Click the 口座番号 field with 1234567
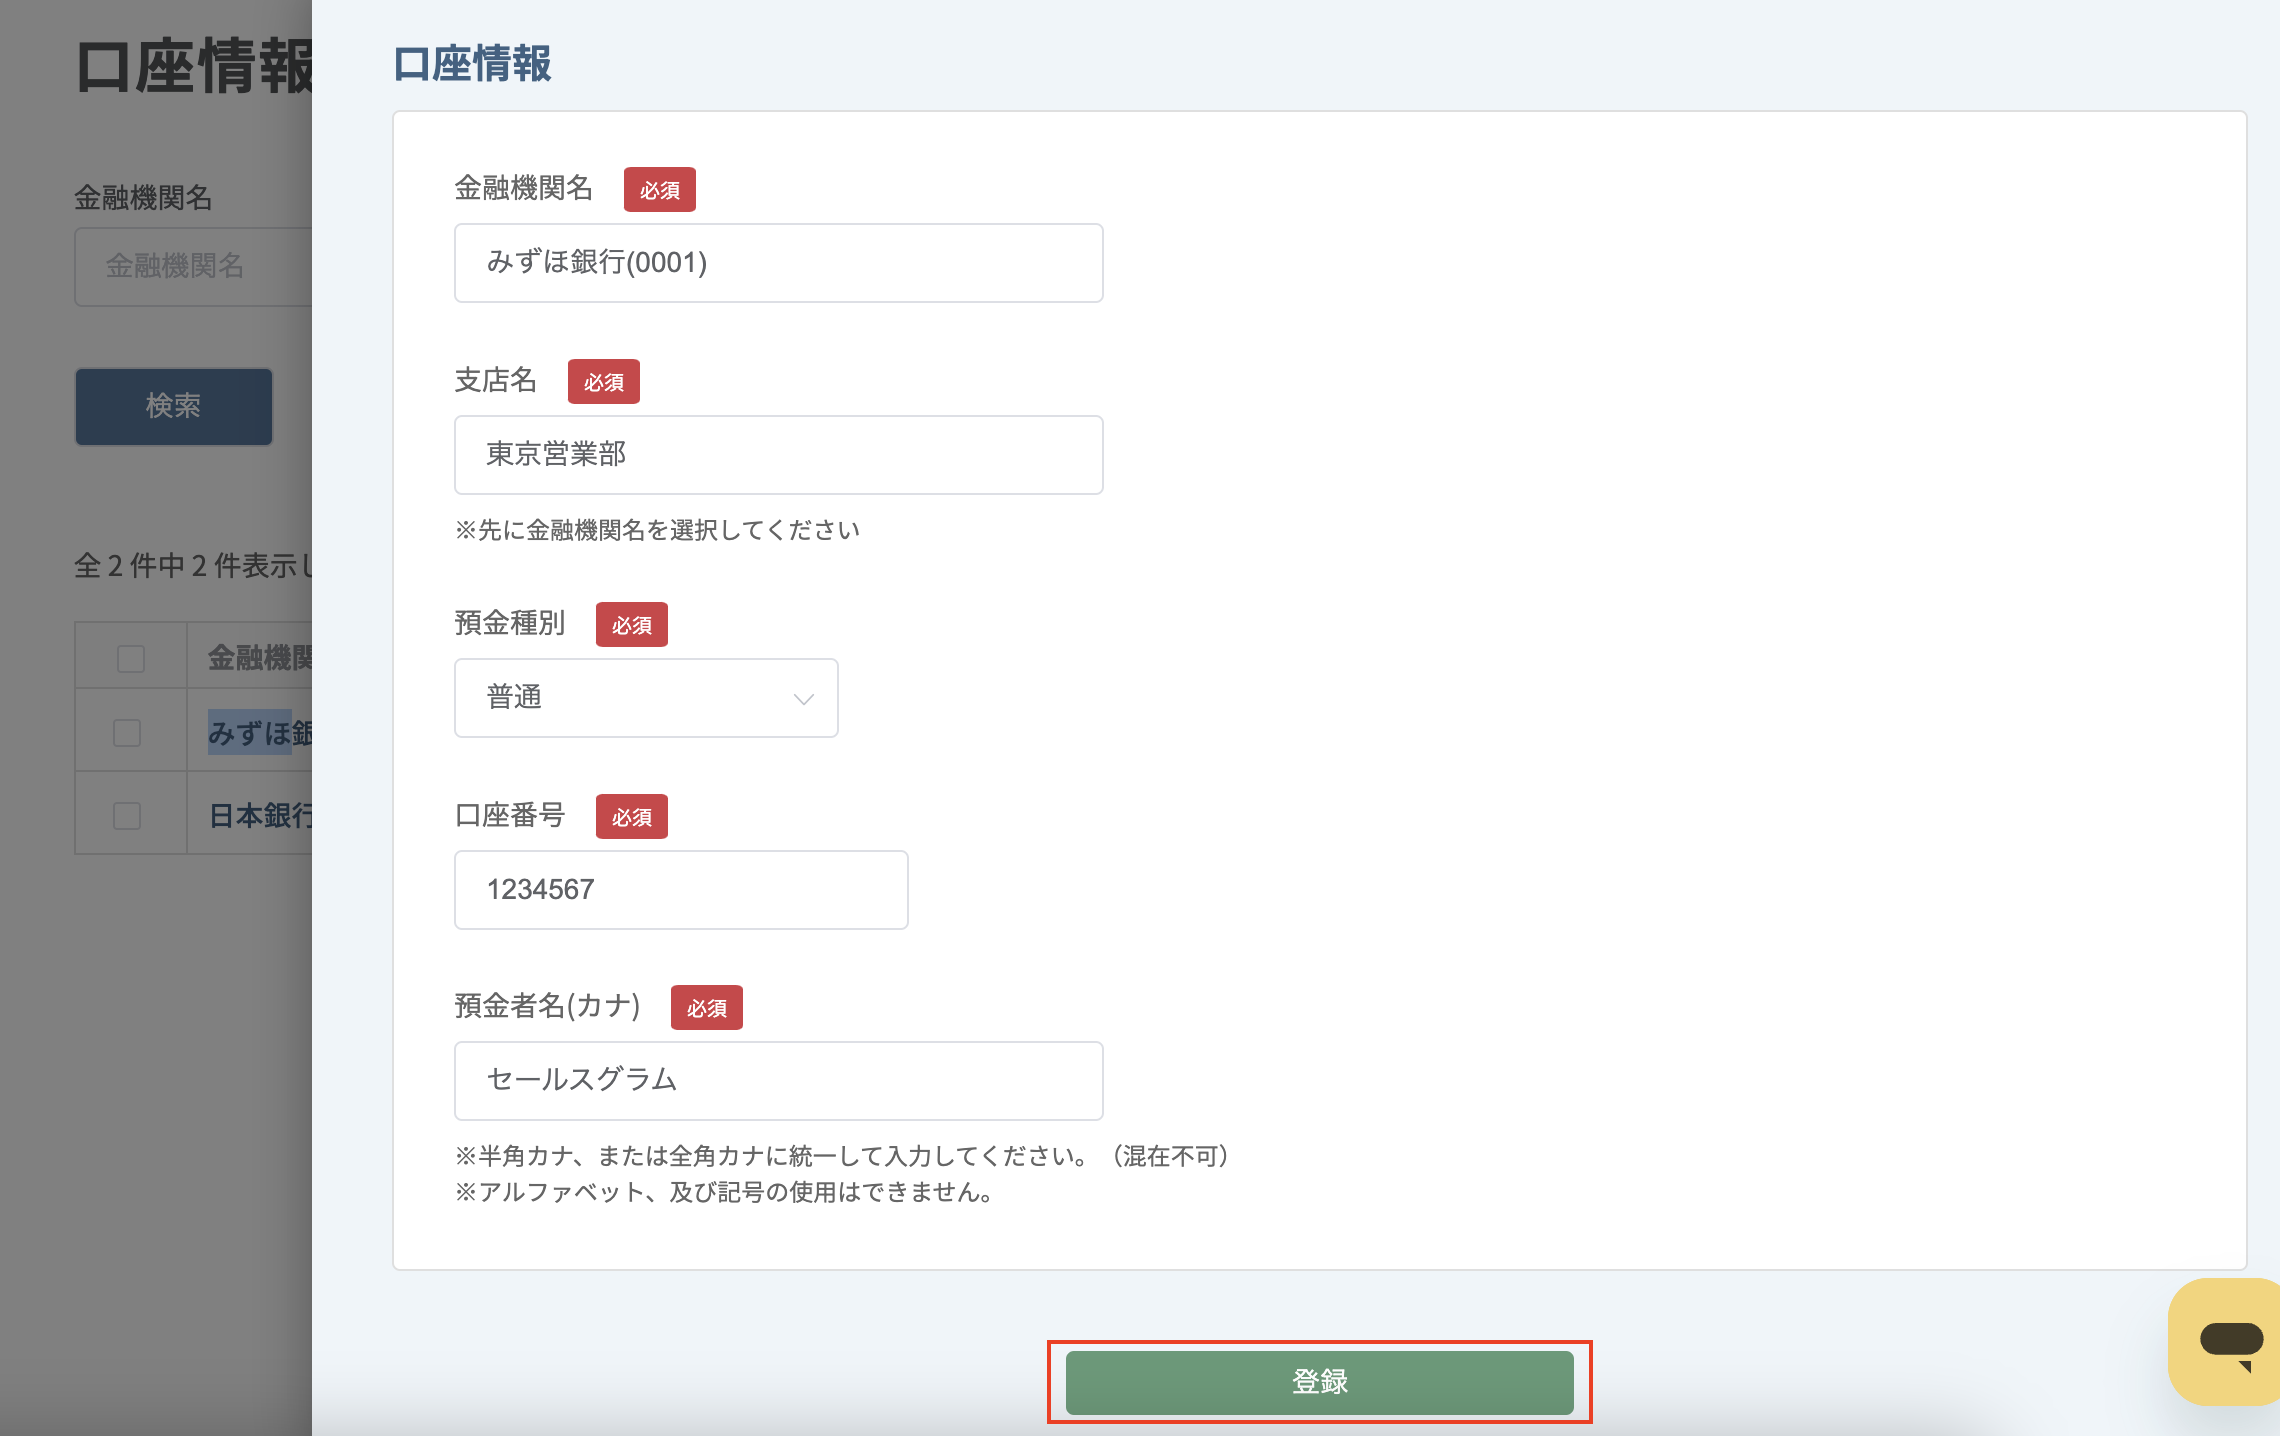2280x1436 pixels. (681, 890)
